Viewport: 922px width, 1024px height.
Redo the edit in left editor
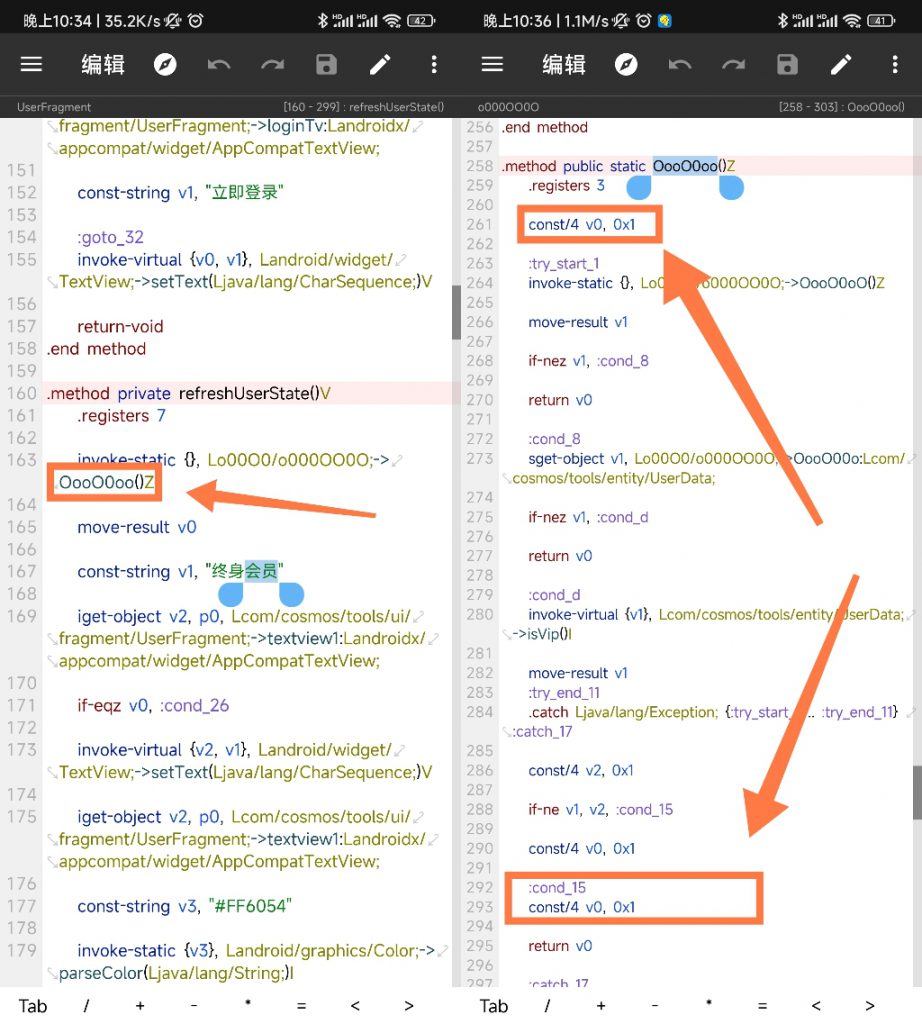tap(273, 65)
